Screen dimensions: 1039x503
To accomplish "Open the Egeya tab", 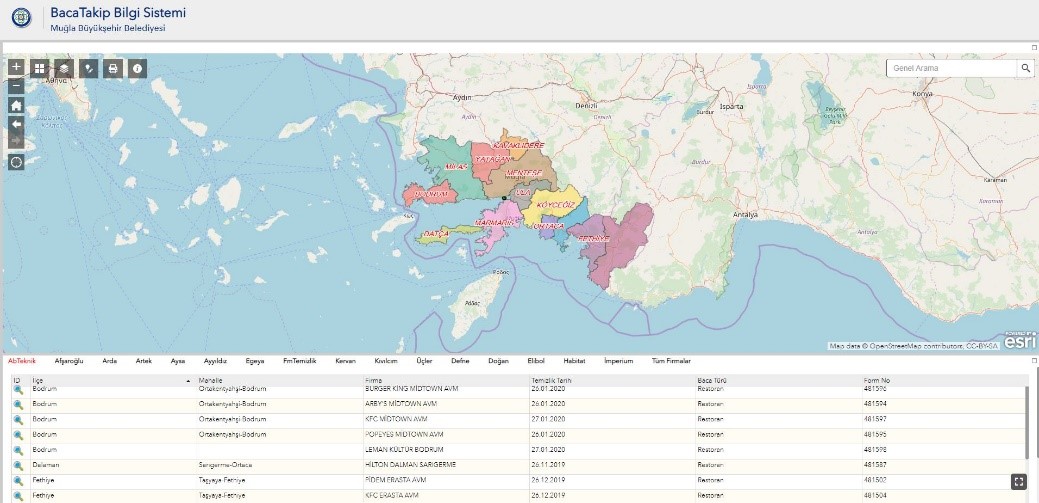I will click(254, 361).
